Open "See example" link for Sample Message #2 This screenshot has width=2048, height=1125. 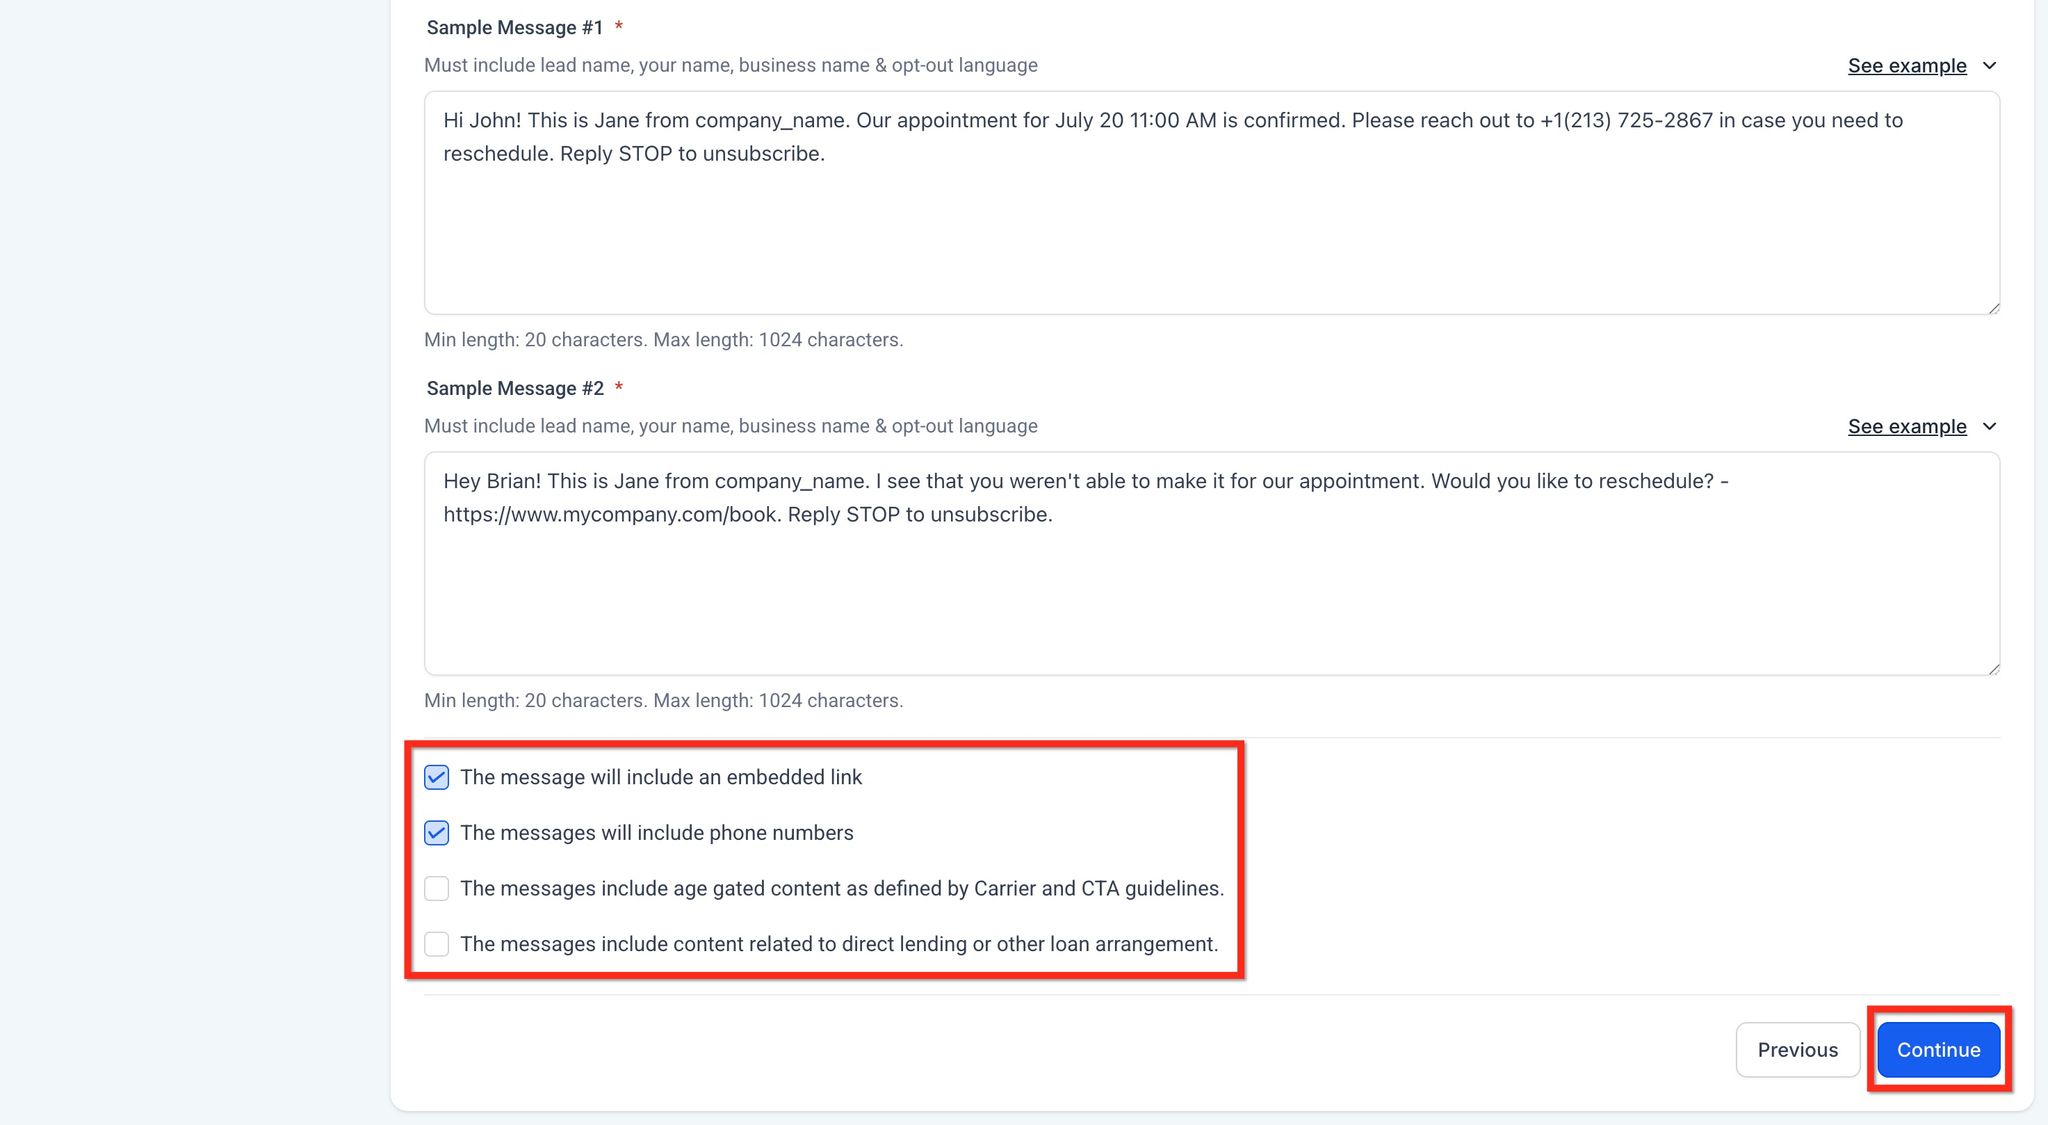click(1906, 427)
